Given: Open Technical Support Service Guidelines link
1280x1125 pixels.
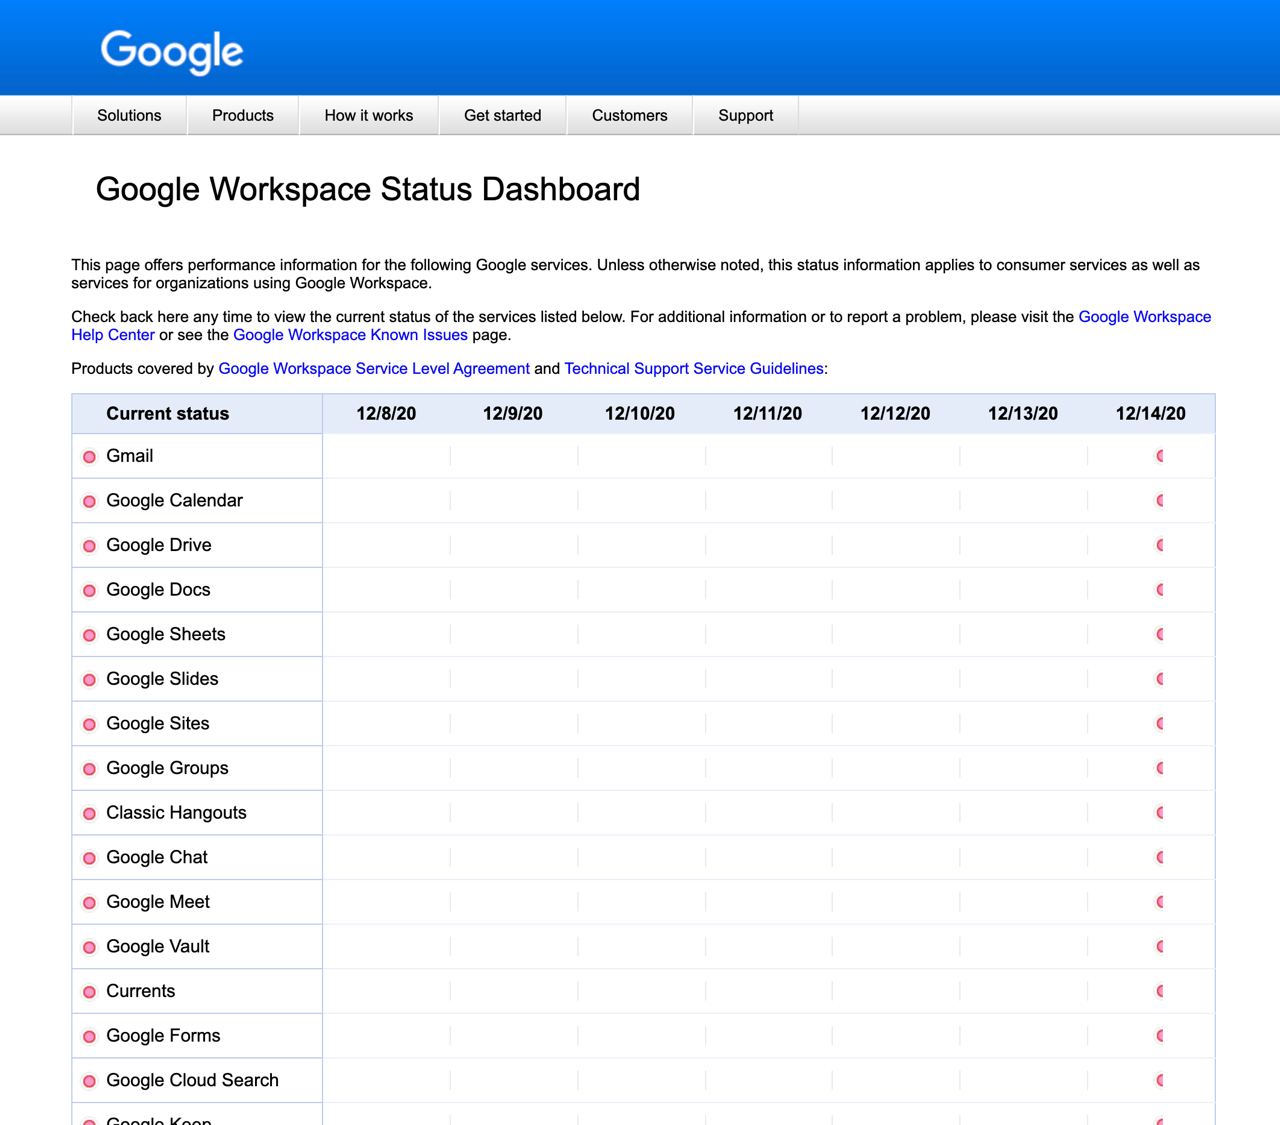Looking at the screenshot, I should click(694, 369).
